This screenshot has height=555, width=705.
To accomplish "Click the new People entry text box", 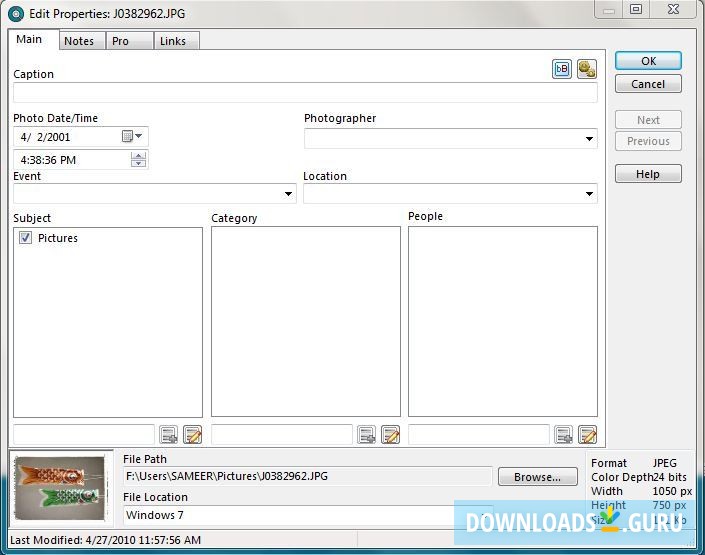I will tap(479, 434).
